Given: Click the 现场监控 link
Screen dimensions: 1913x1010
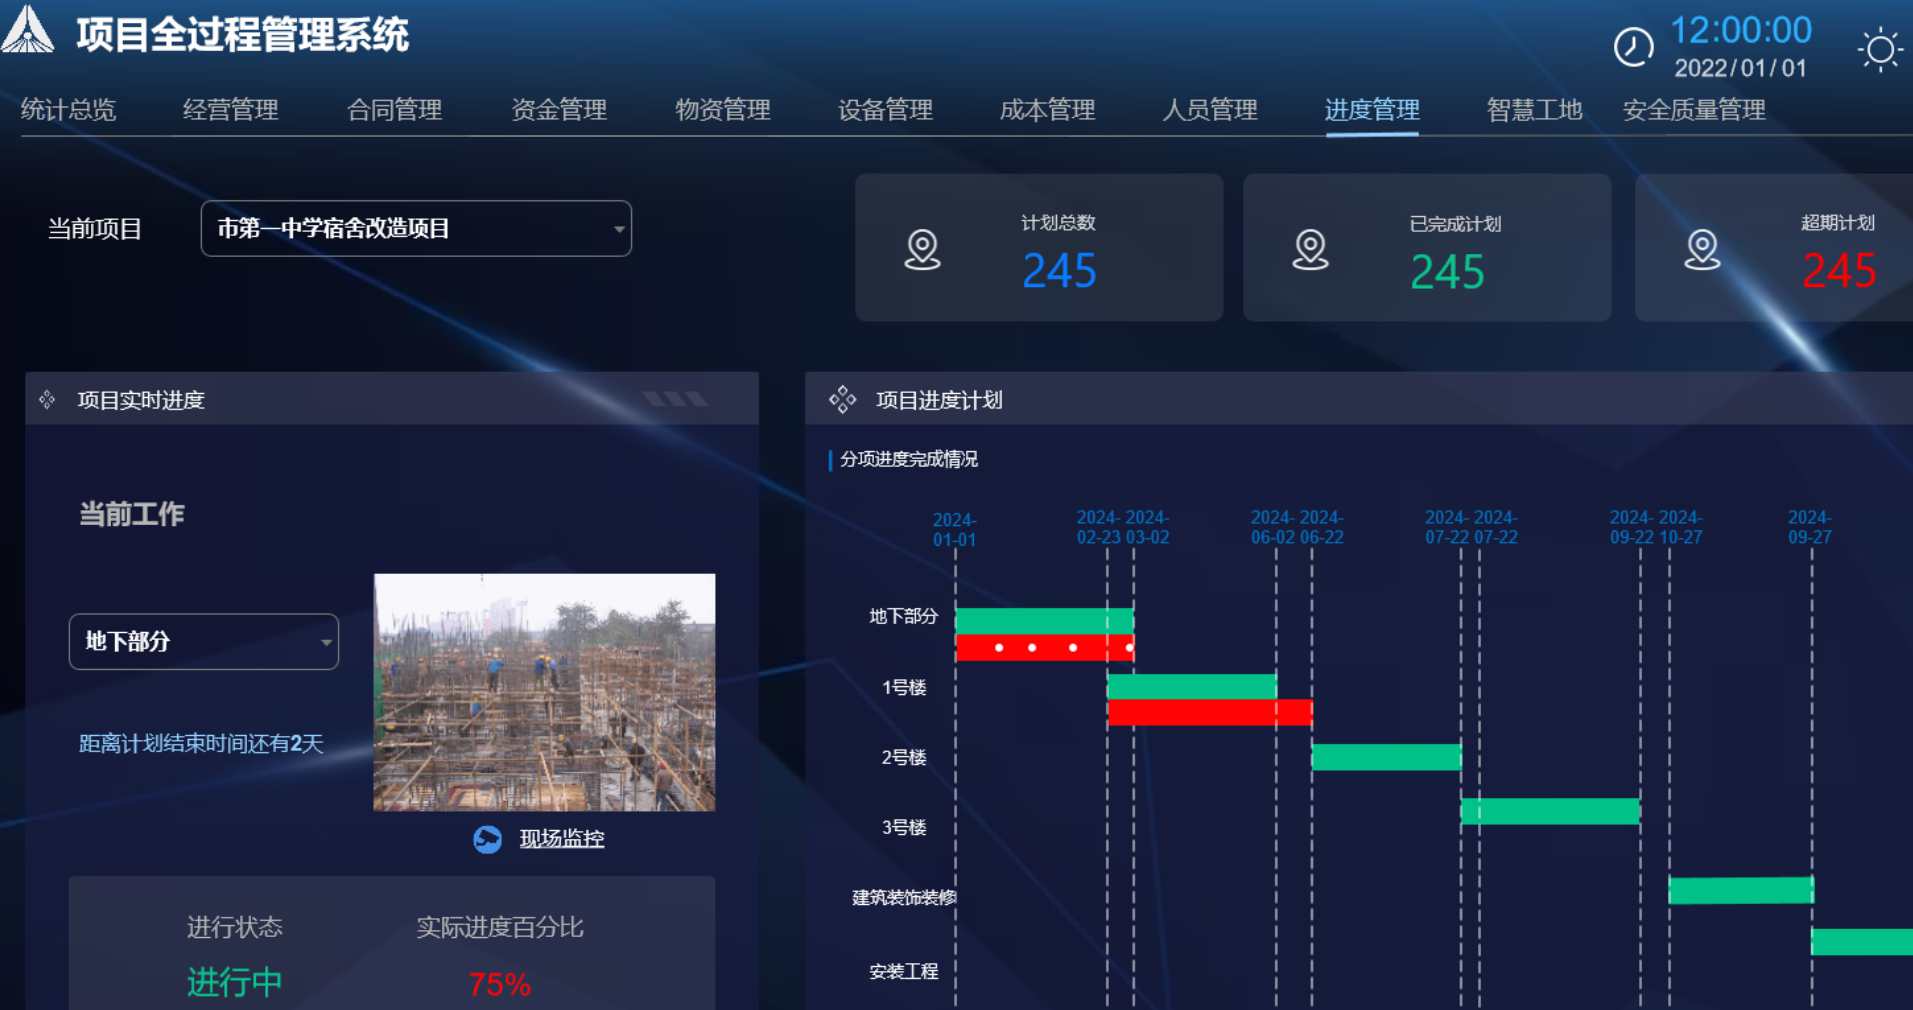Looking at the screenshot, I should (561, 839).
